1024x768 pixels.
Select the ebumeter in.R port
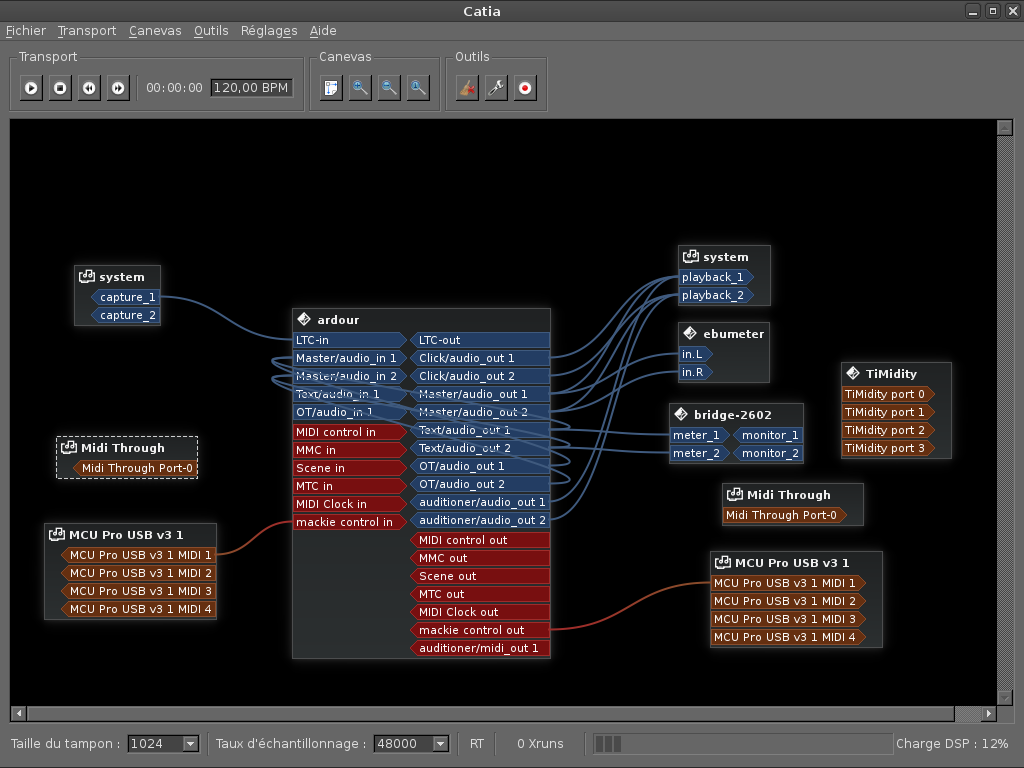(696, 372)
